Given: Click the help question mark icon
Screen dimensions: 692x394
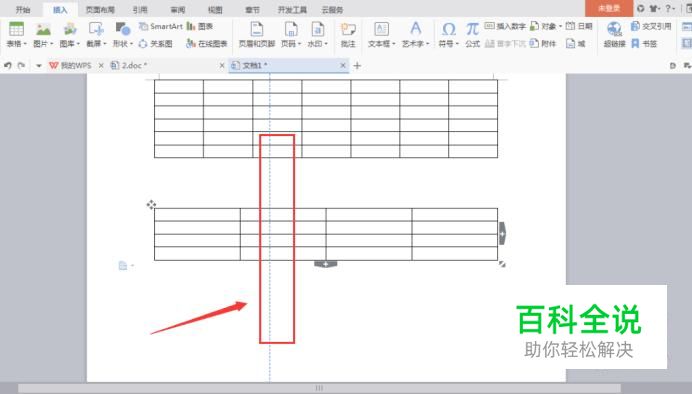Looking at the screenshot, I should (668, 8).
